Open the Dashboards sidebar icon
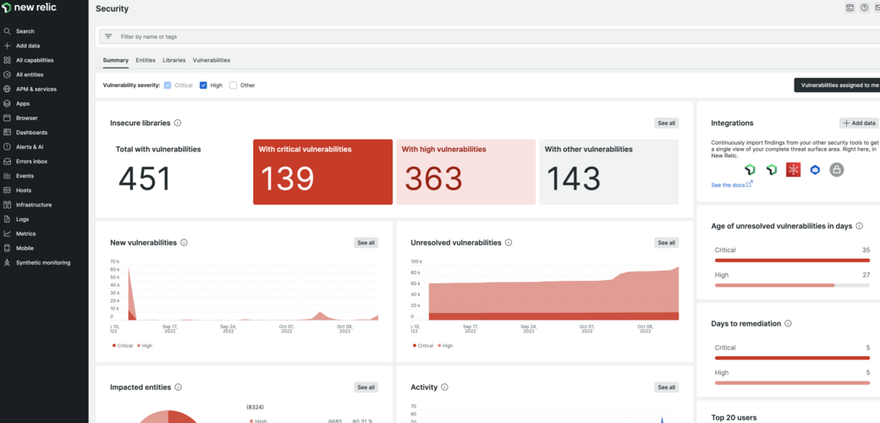This screenshot has height=423, width=880. point(7,132)
